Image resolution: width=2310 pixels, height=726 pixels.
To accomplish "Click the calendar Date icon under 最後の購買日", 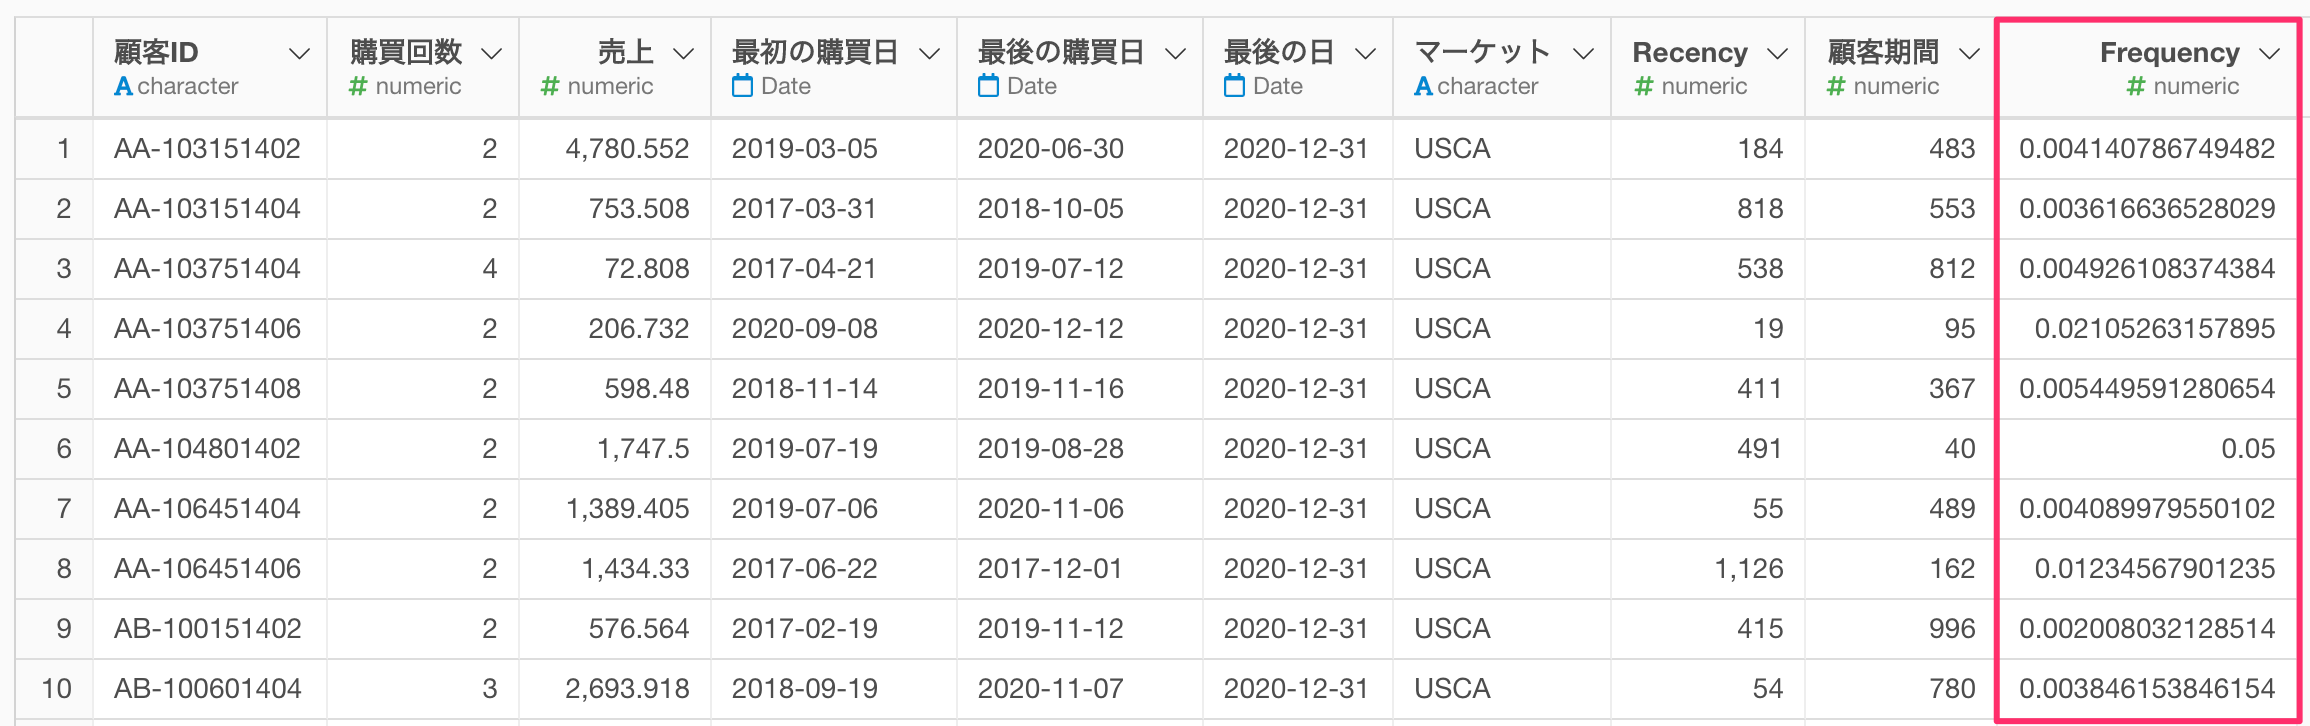I will tap(988, 86).
